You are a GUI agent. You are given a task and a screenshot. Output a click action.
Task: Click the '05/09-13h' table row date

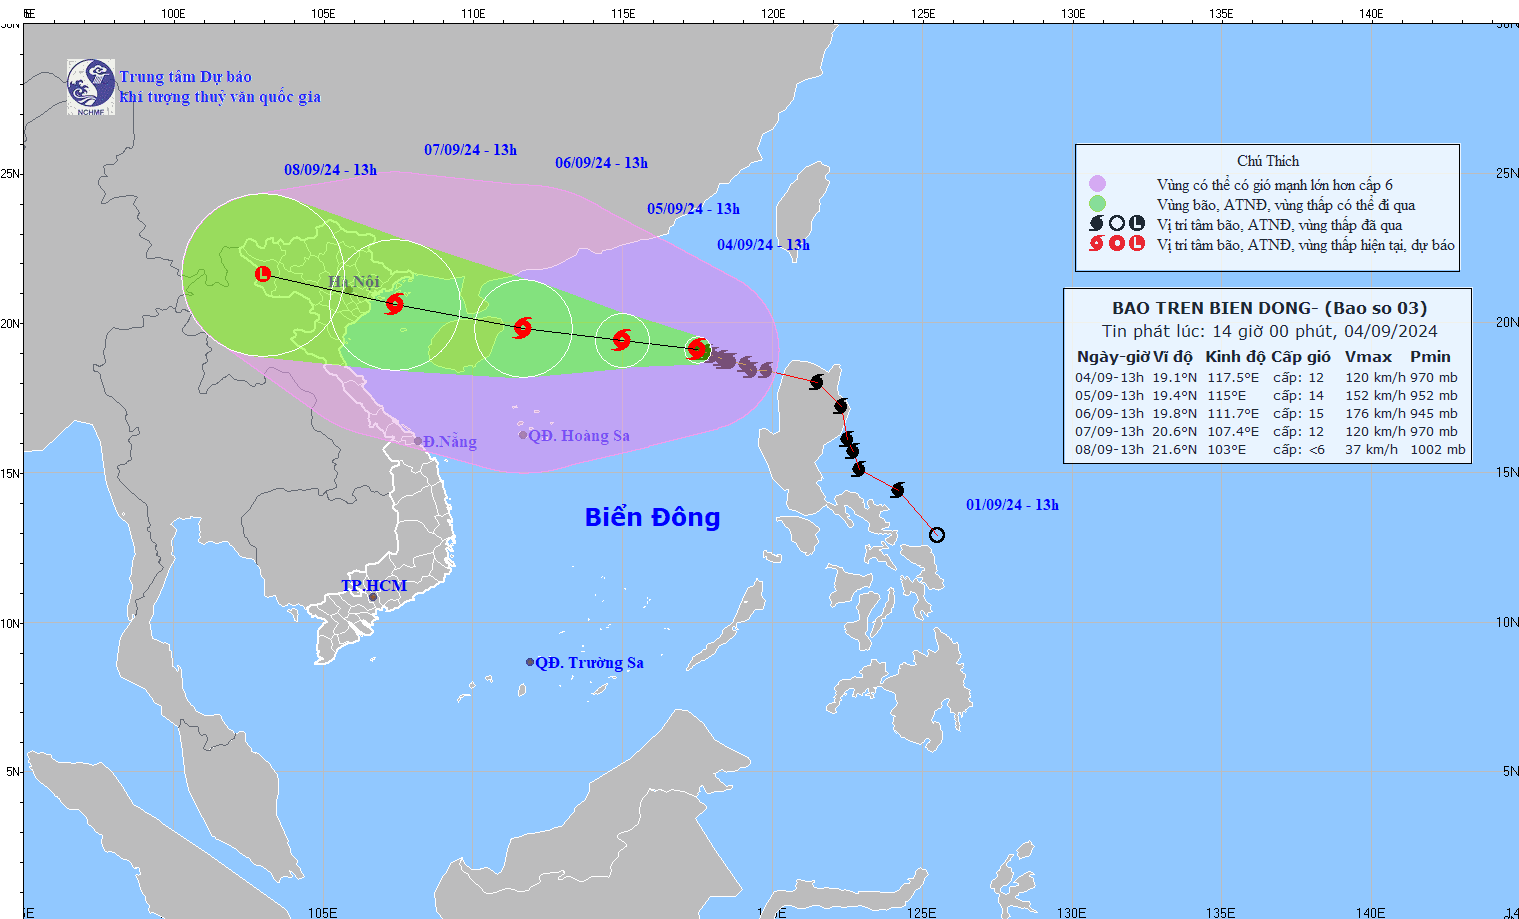pos(1109,396)
